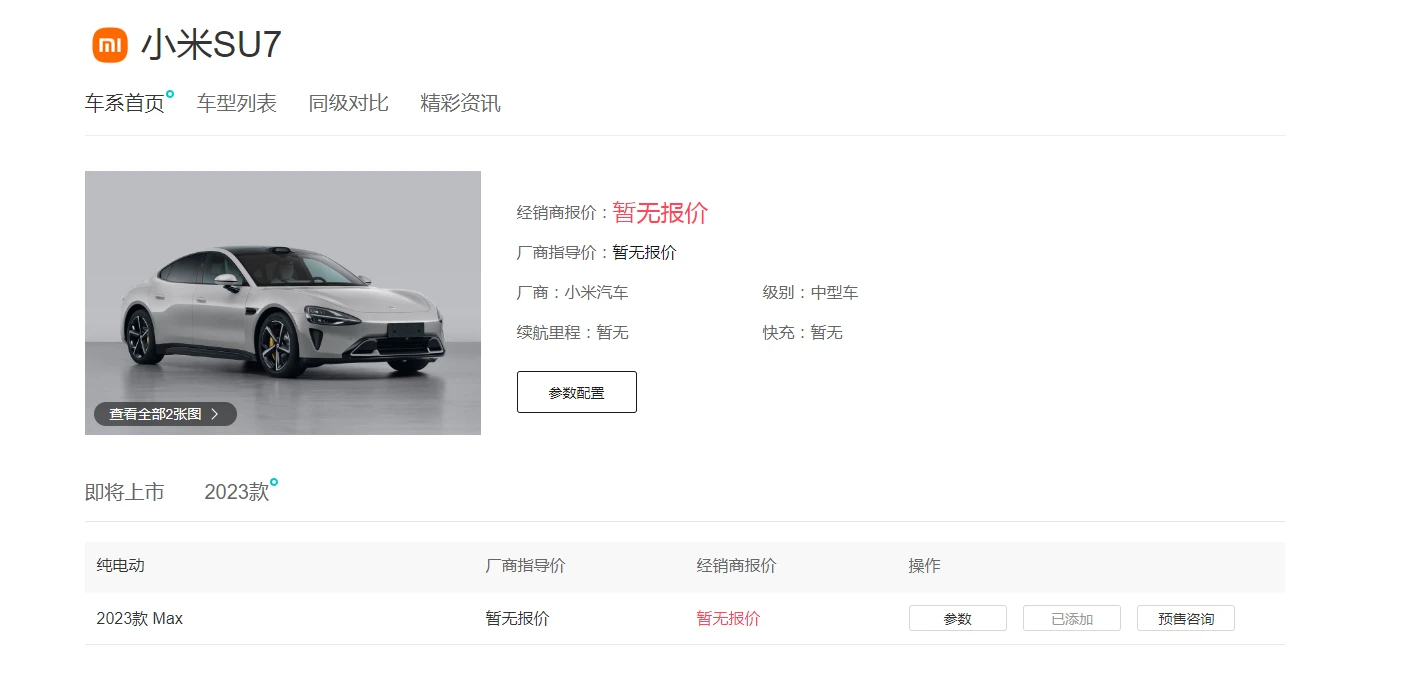This screenshot has width=1401, height=680.
Task: Click the 参数 button for 2023款 Max
Action: point(958,618)
